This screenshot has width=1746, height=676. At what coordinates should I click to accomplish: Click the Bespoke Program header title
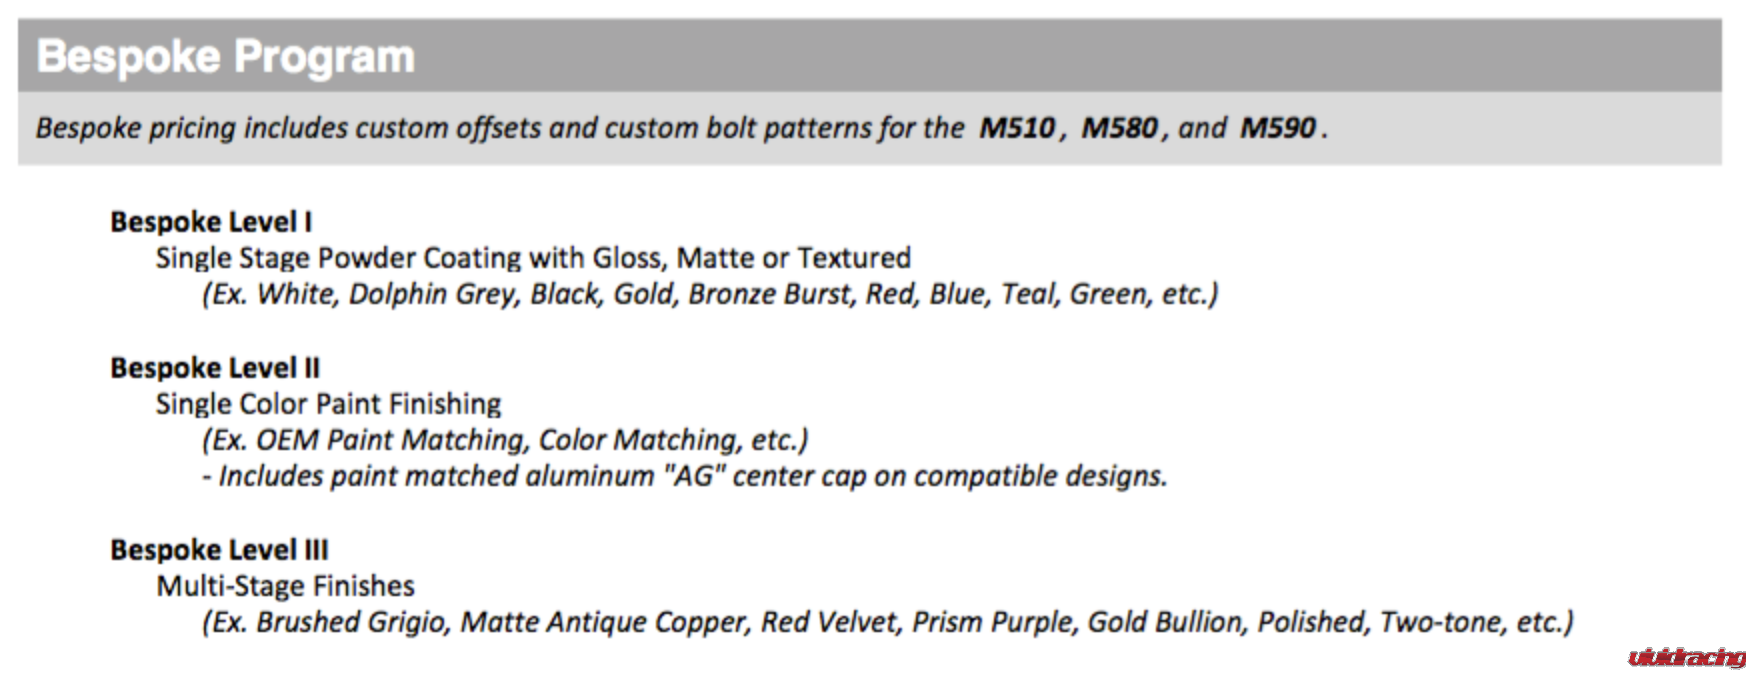click(x=226, y=57)
